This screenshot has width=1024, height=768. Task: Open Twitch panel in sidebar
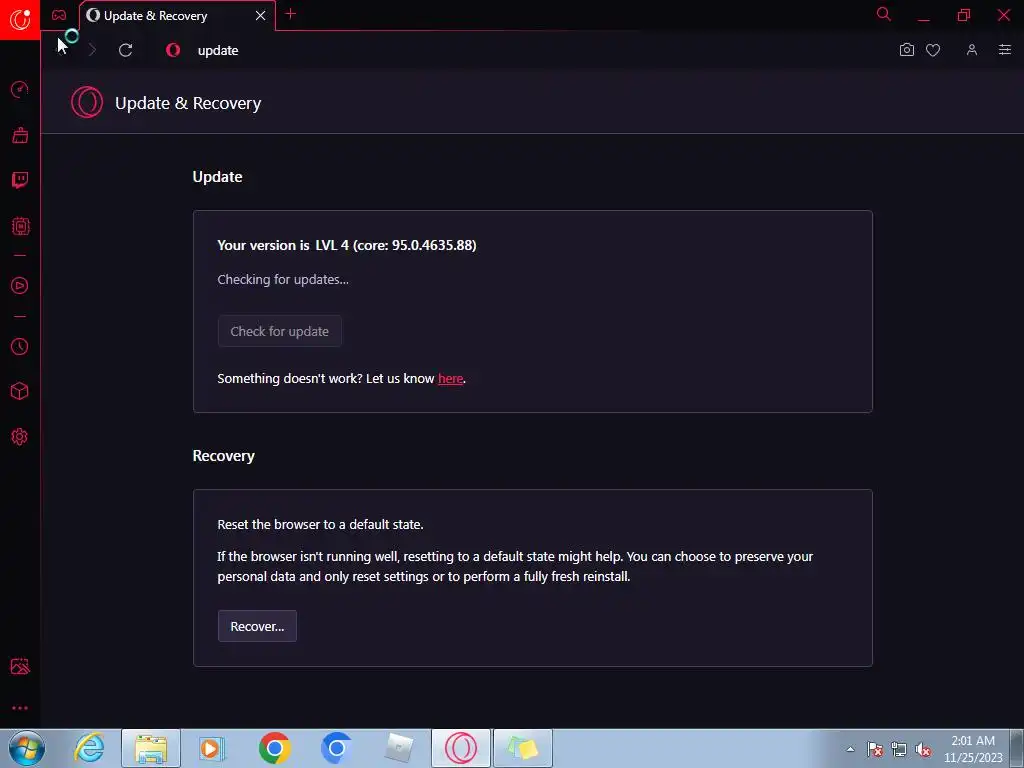tap(20, 180)
